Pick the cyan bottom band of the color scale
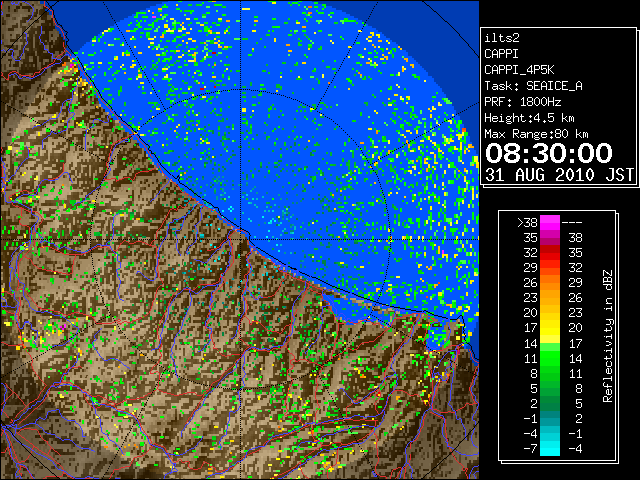This screenshot has height=480, width=640. (x=550, y=449)
